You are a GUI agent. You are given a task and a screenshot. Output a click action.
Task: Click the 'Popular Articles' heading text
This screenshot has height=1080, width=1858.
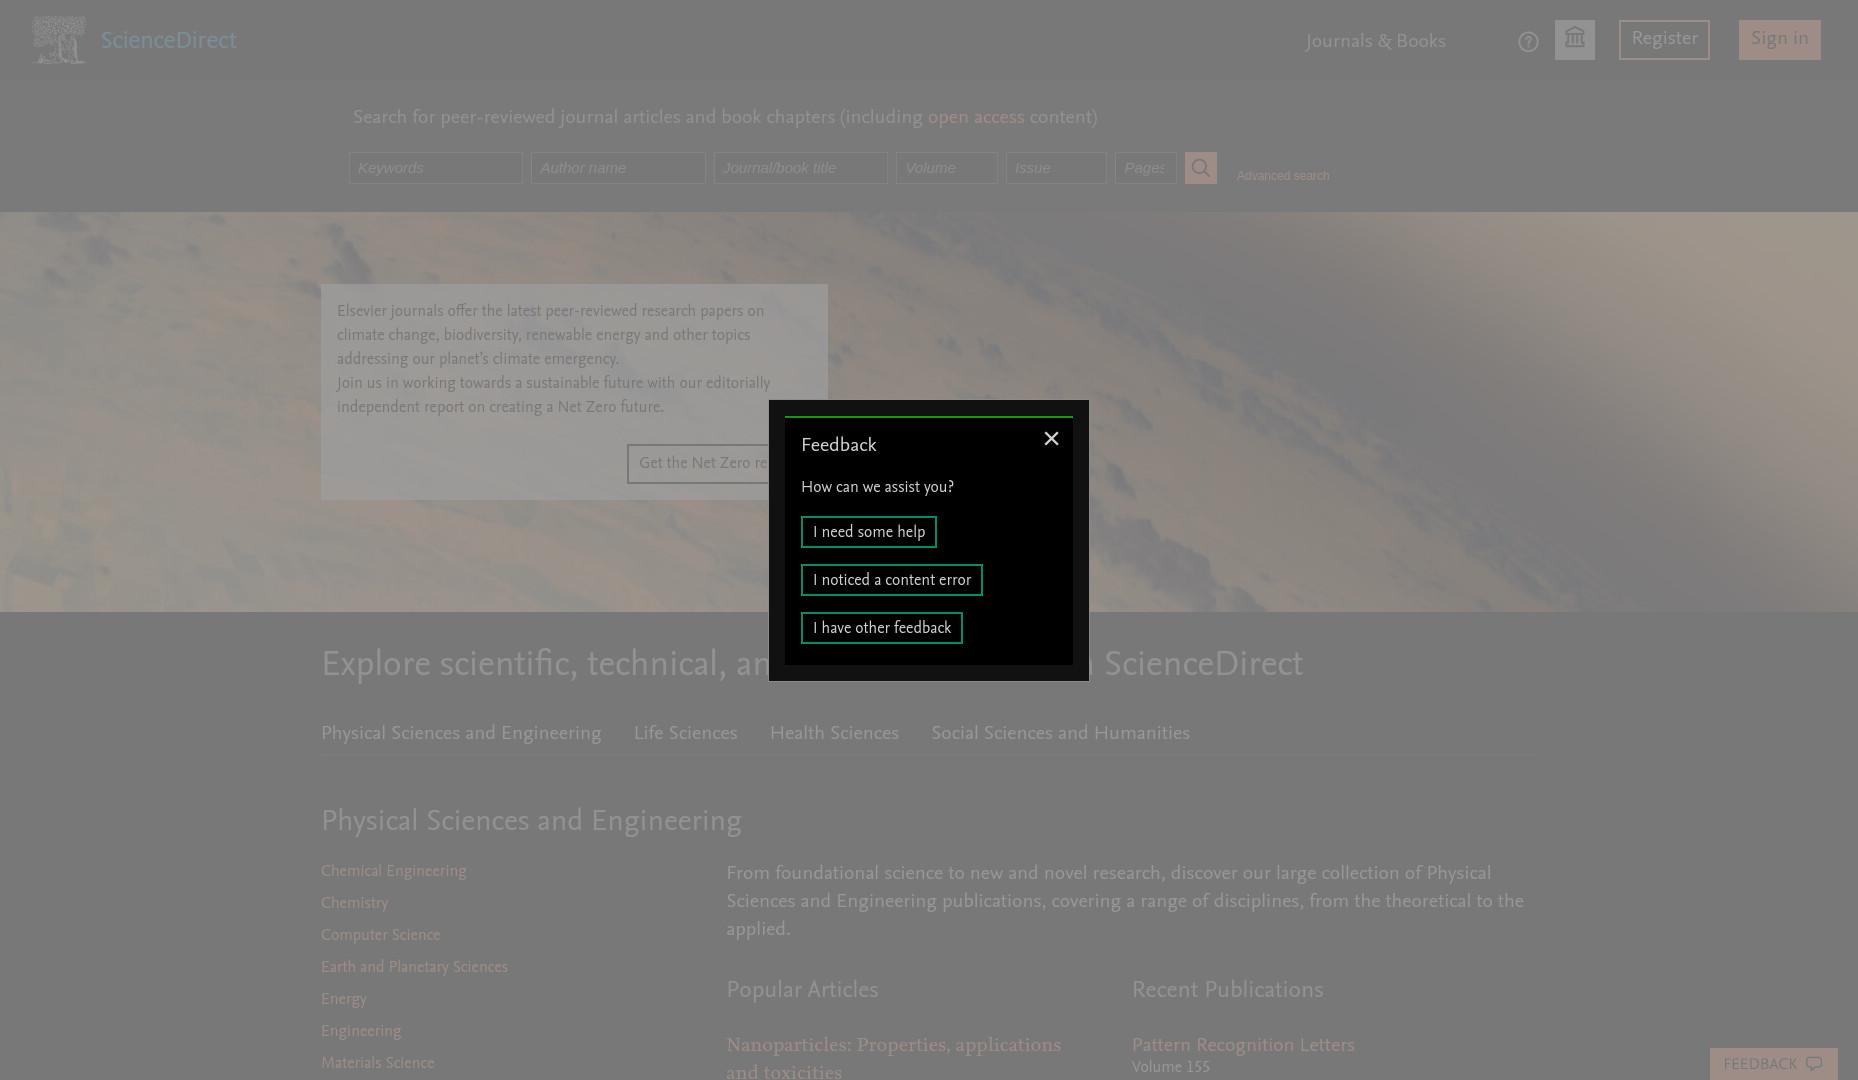[x=802, y=991]
